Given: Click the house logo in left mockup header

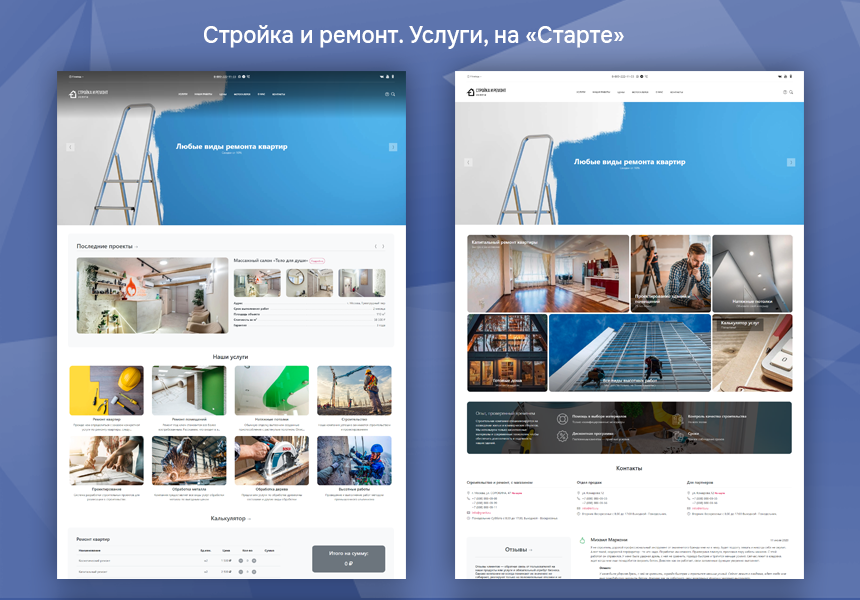Looking at the screenshot, I should pos(73,94).
